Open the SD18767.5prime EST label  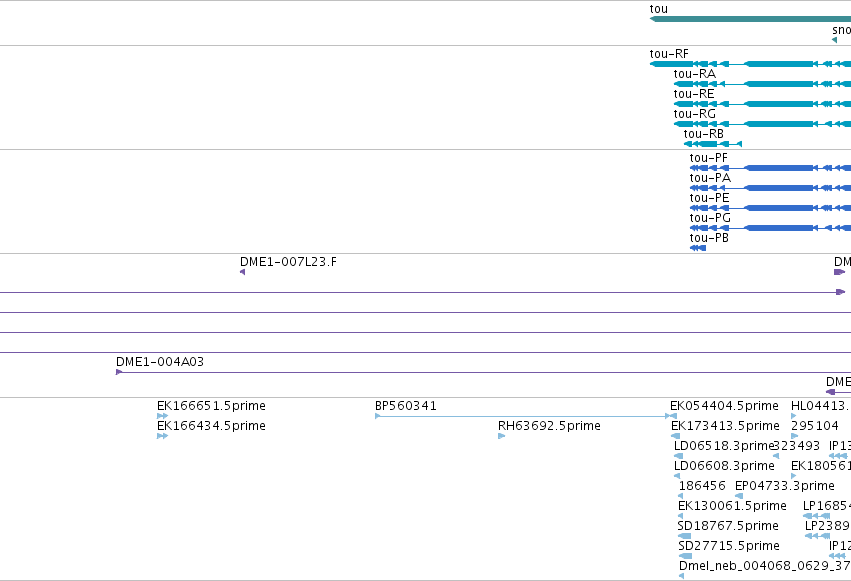(x=728, y=526)
